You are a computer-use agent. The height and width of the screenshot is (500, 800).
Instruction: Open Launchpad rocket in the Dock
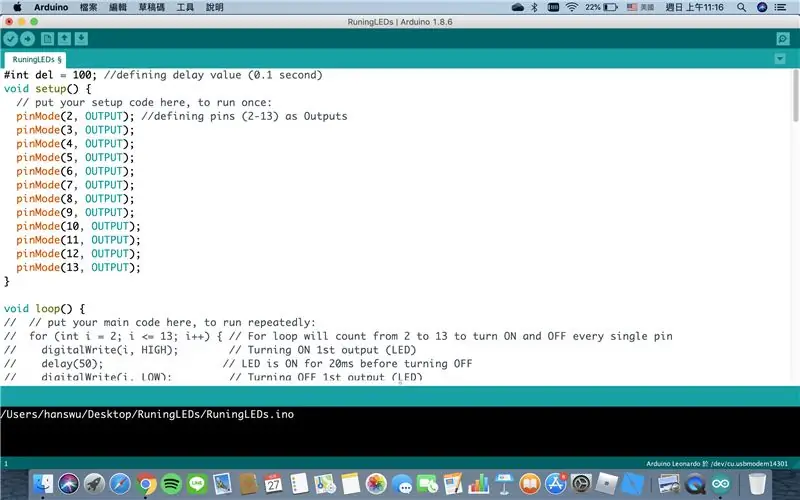pyautogui.click(x=94, y=484)
